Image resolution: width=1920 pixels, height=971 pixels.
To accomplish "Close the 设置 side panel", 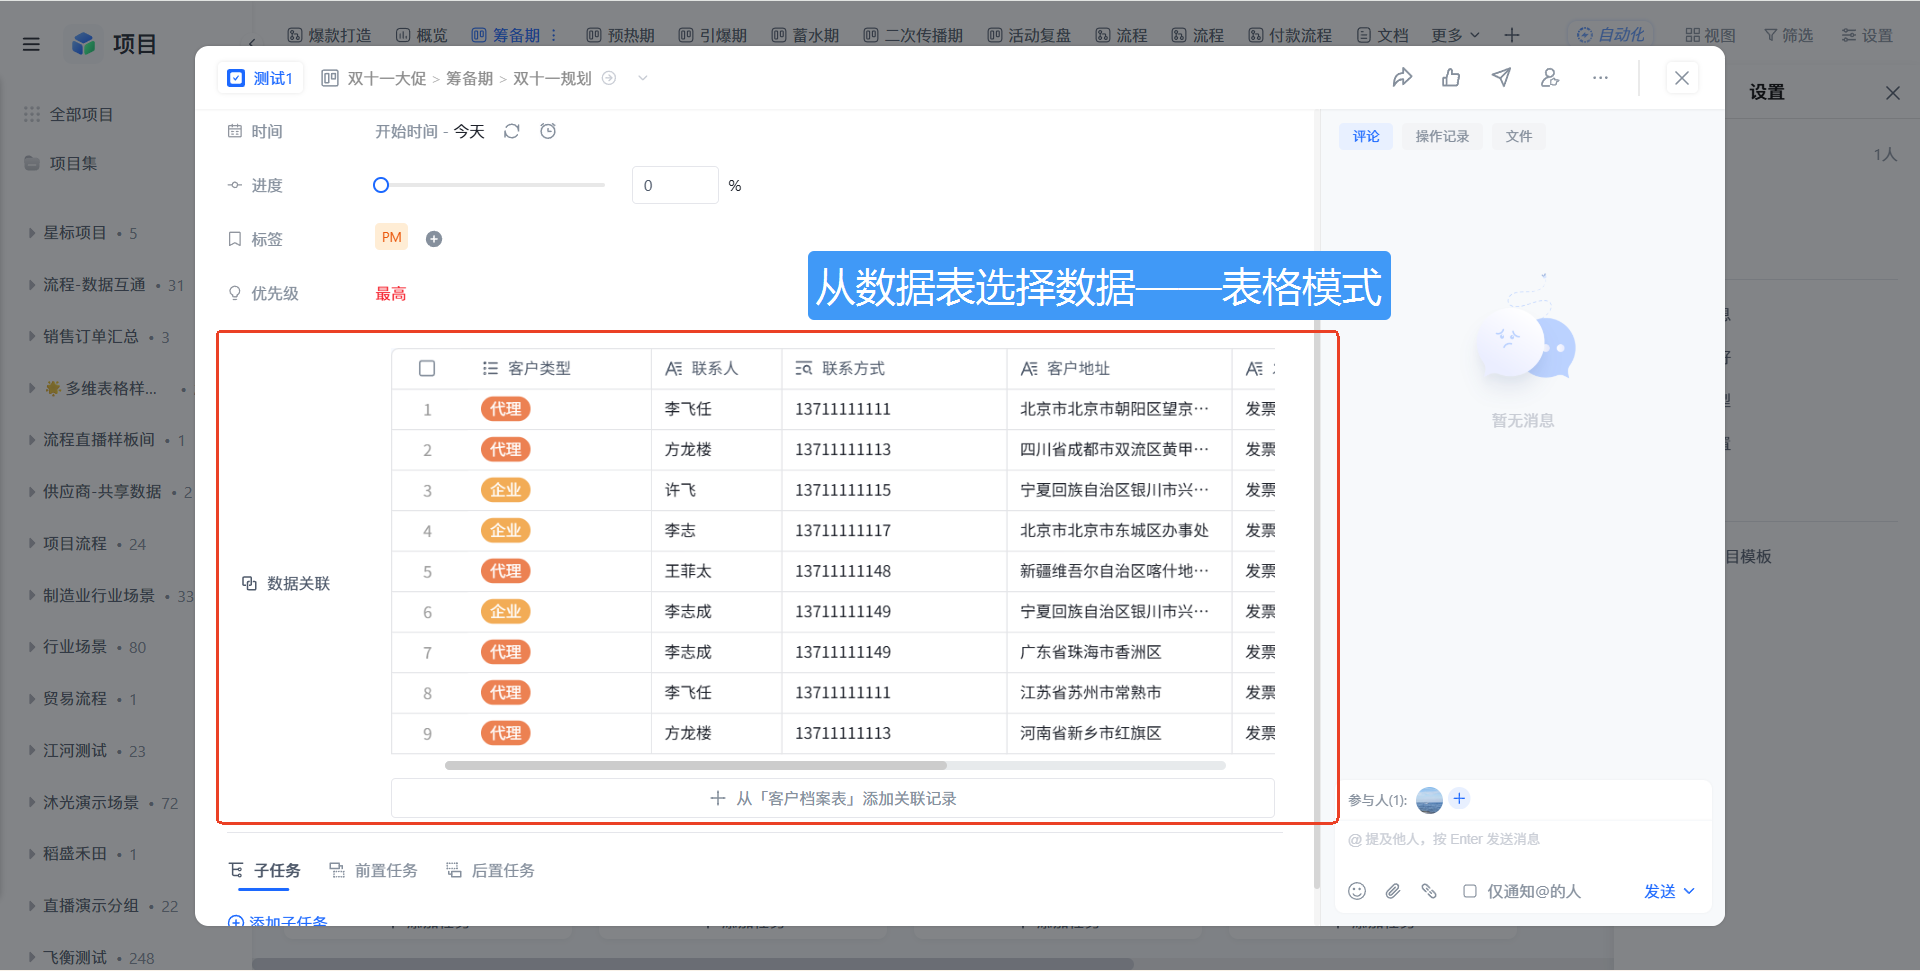I will point(1893,93).
